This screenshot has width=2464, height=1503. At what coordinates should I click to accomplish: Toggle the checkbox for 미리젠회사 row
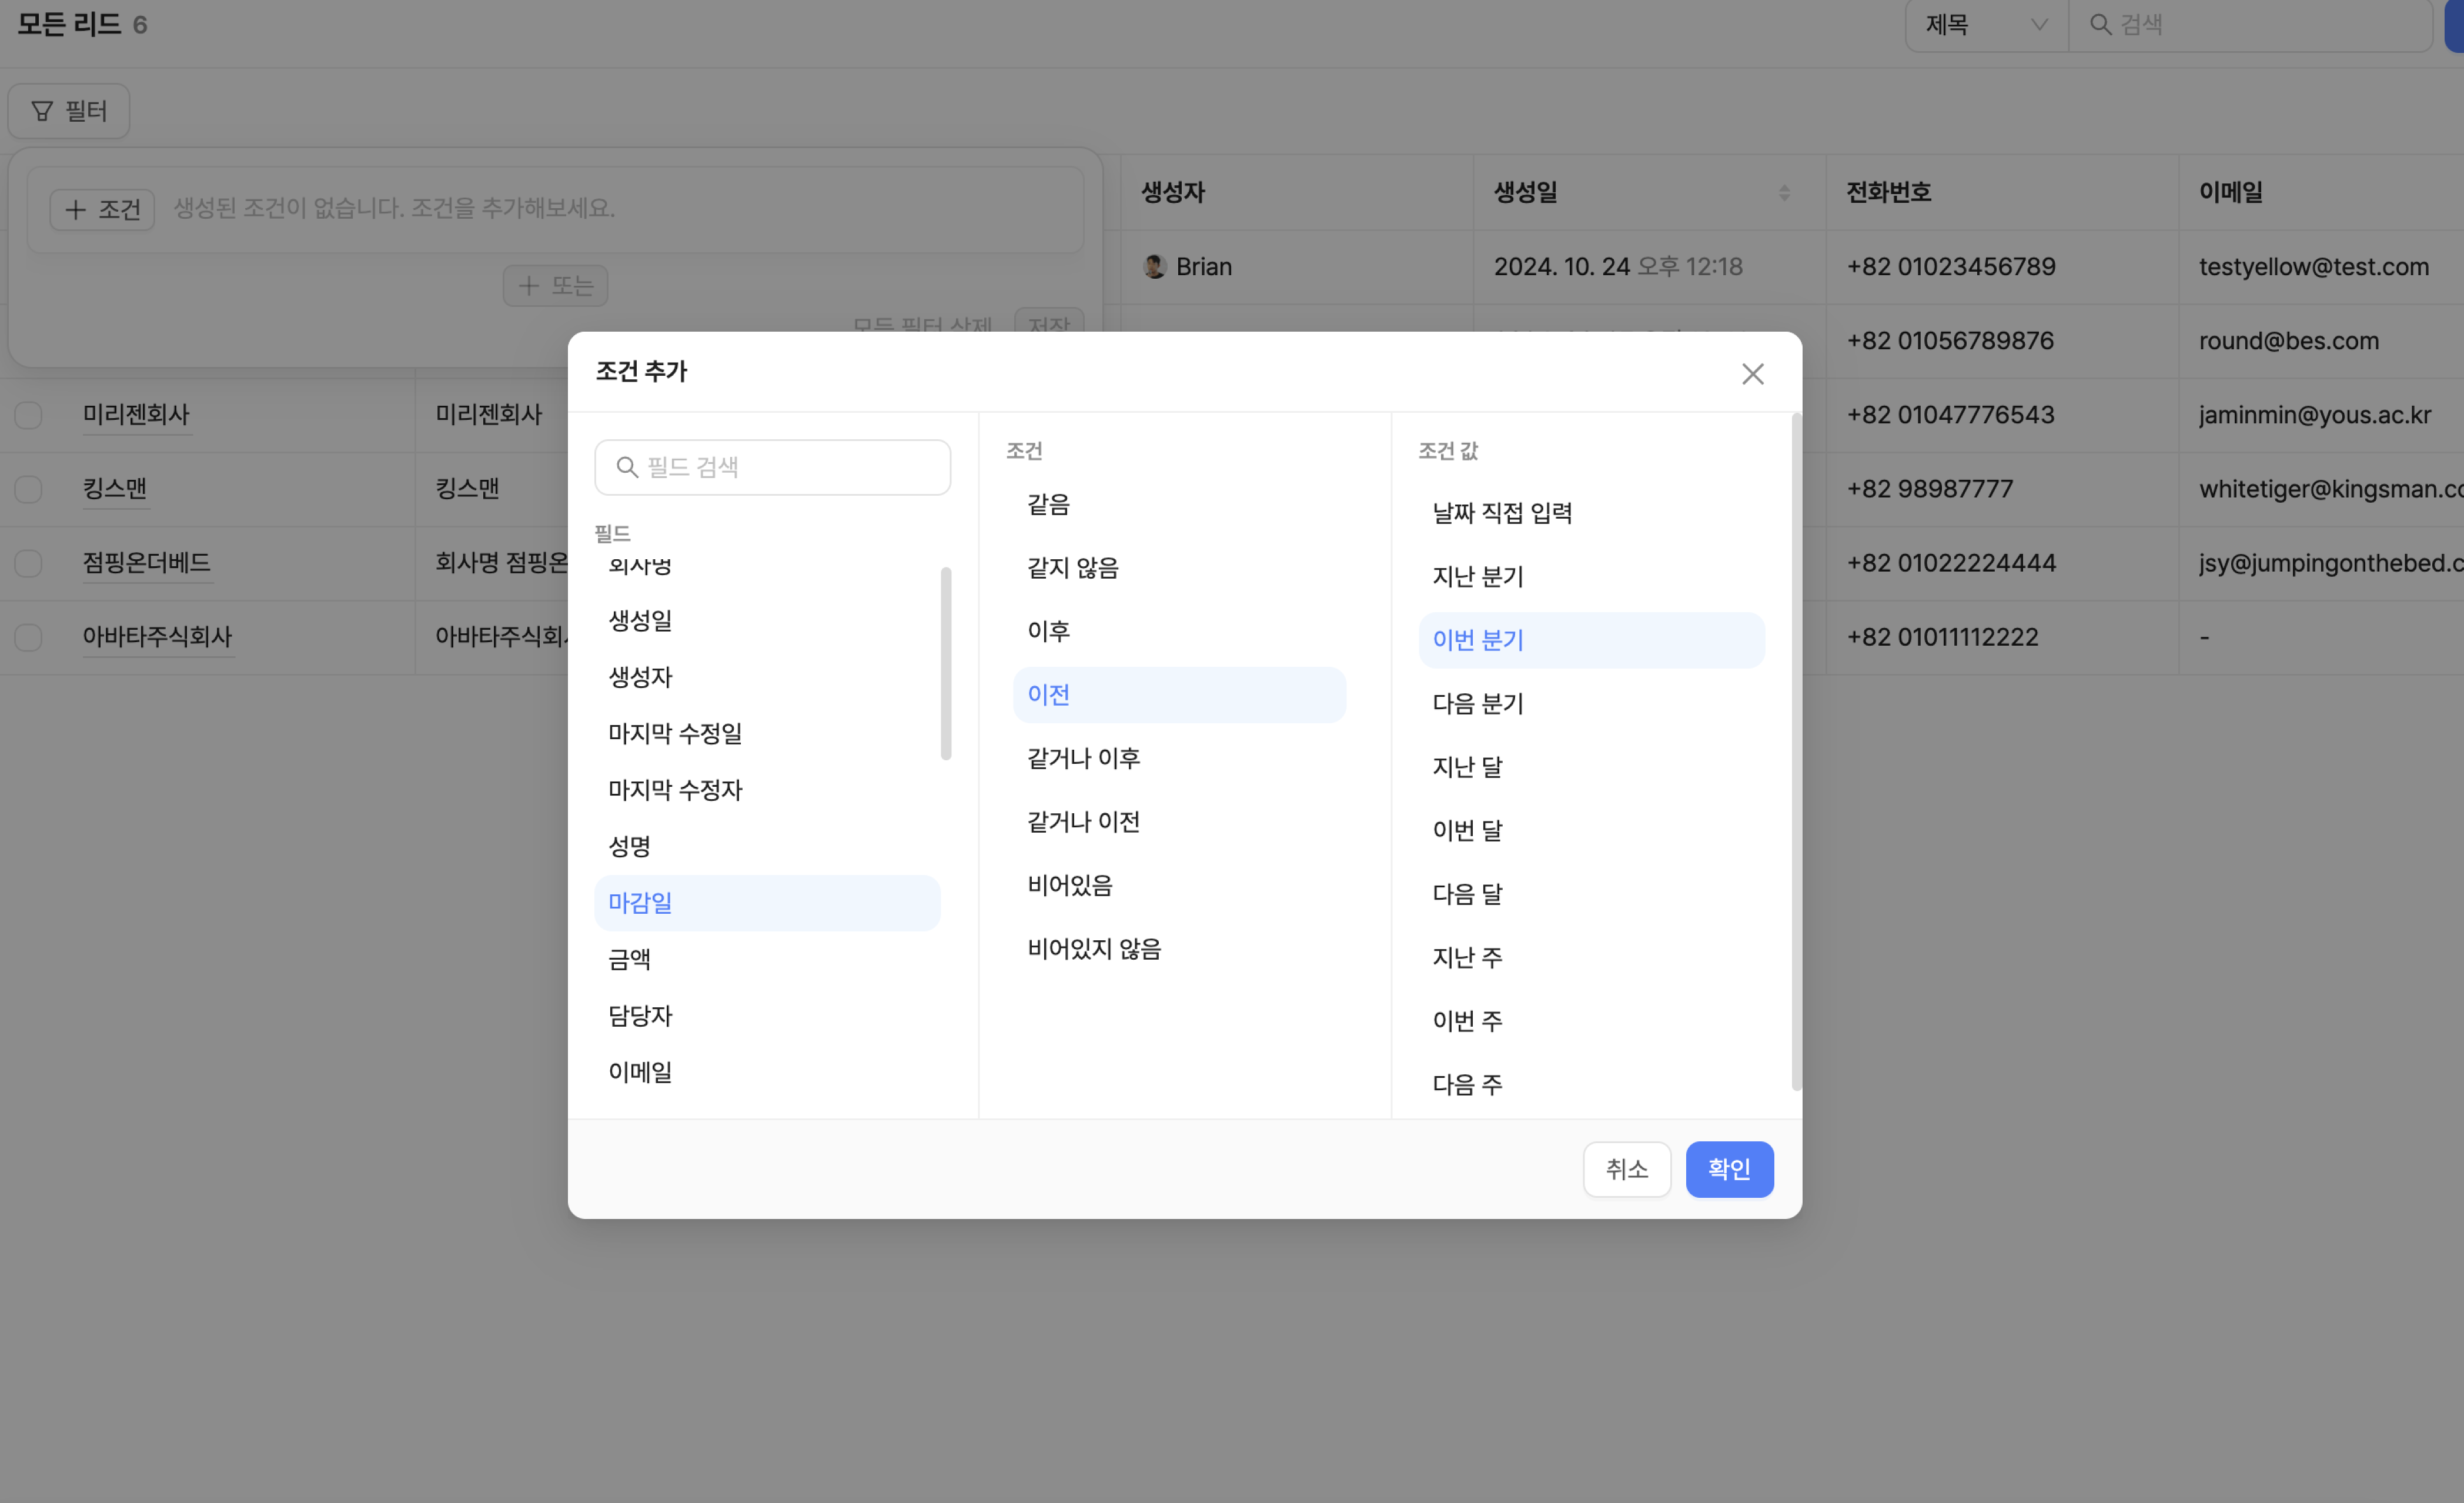28,415
